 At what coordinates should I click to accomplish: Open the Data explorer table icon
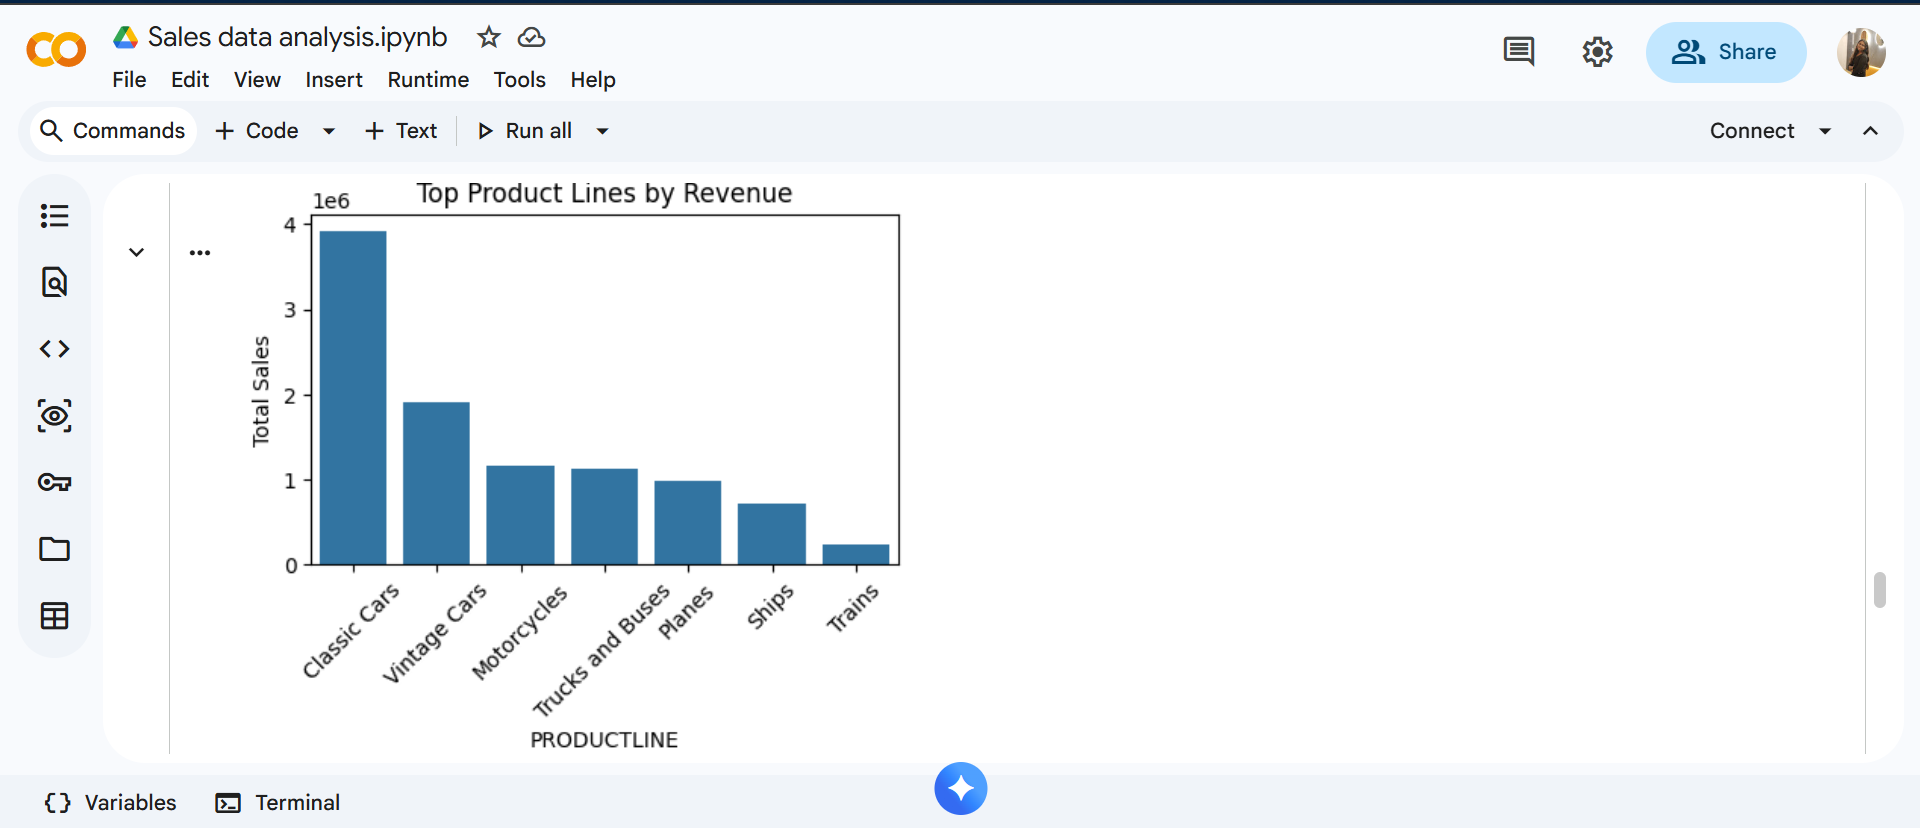54,616
